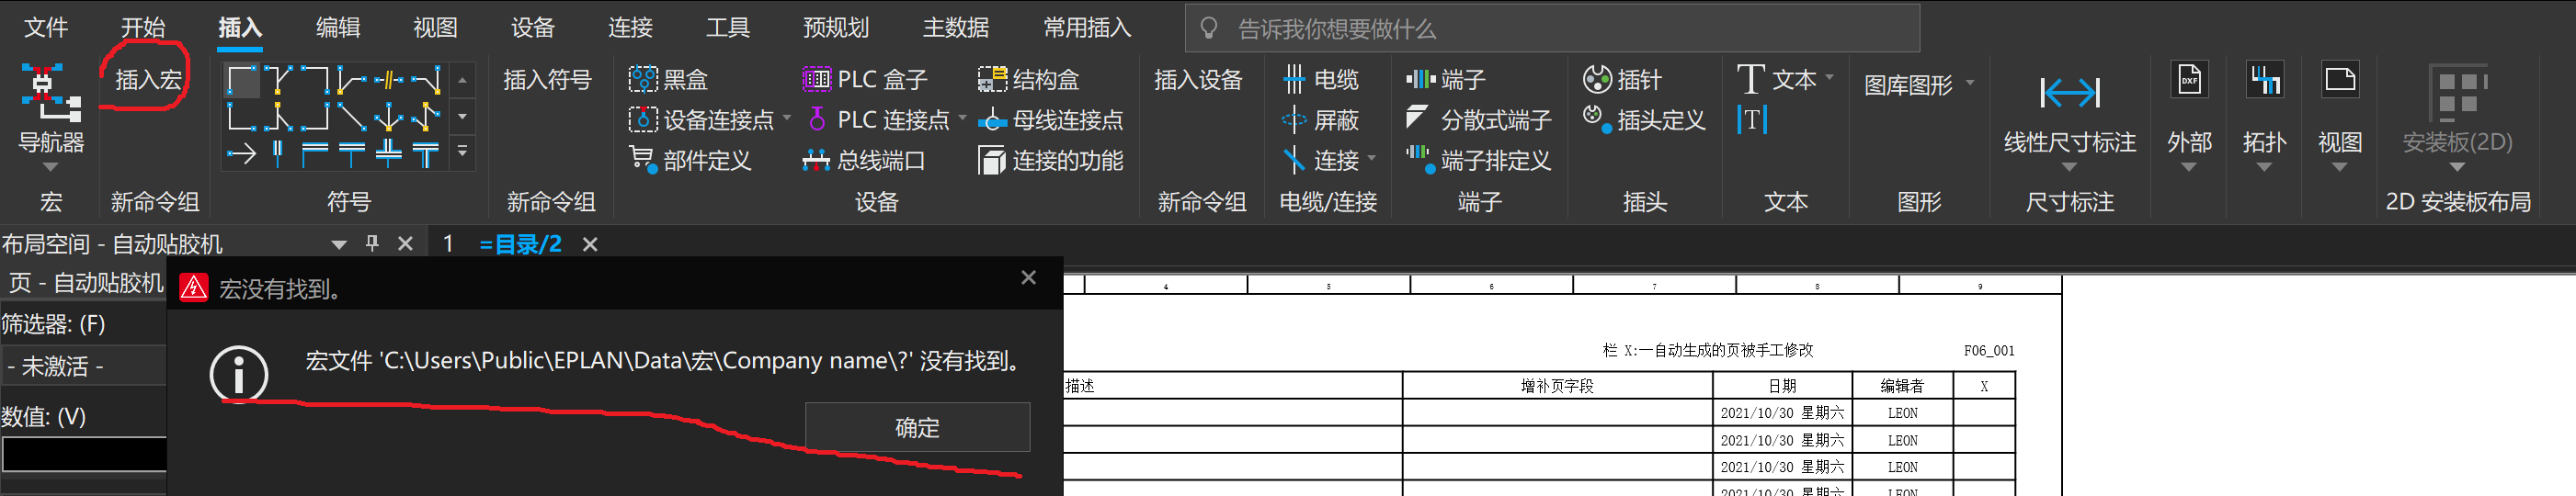The width and height of the screenshot is (2576, 496).
Task: Open the 筛选器 未激活 filter combo box
Action: [84, 366]
